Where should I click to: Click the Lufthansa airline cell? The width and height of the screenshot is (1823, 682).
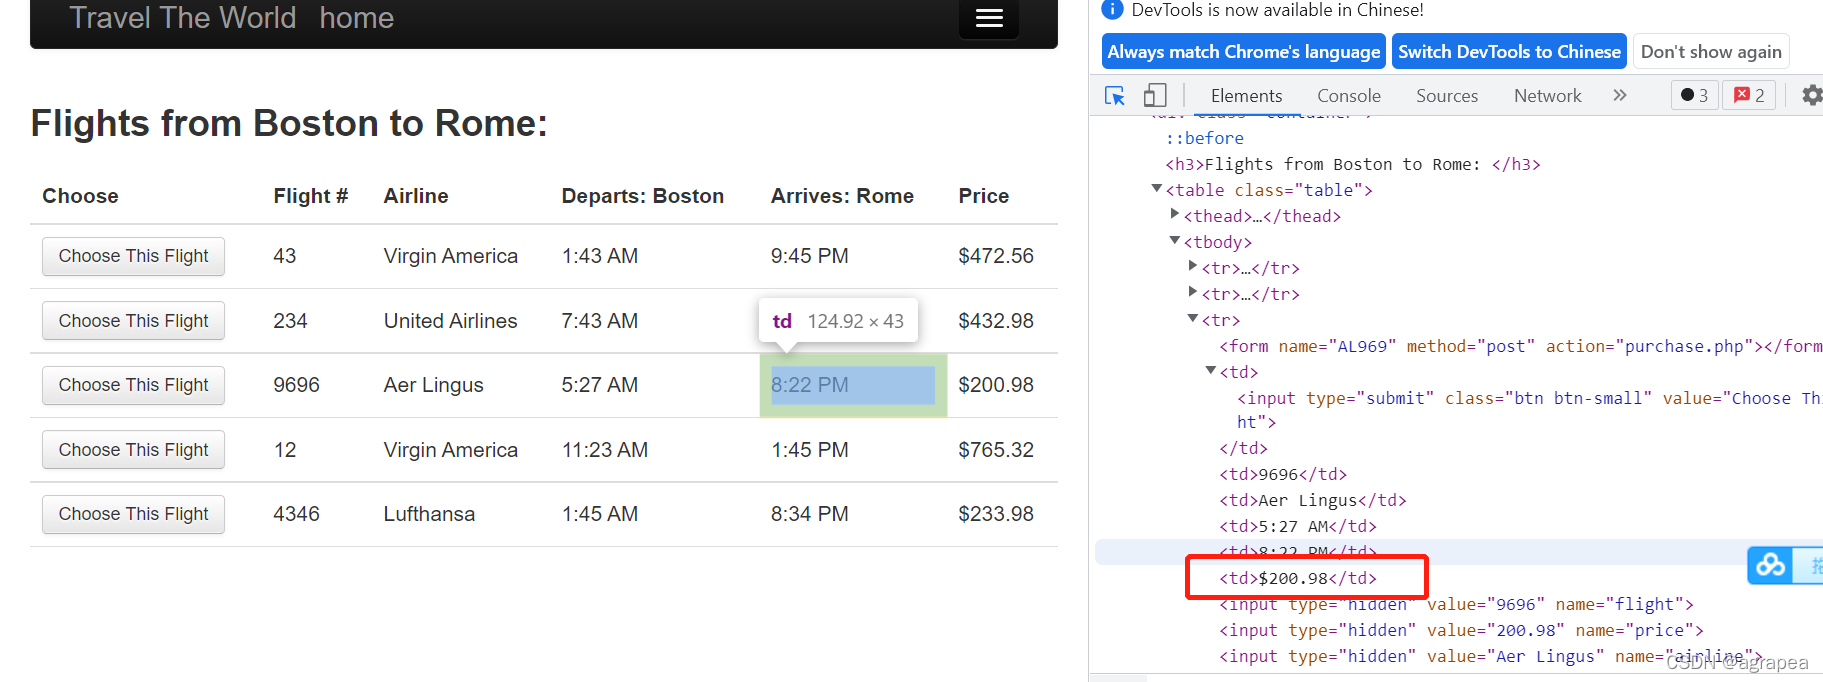pos(429,514)
